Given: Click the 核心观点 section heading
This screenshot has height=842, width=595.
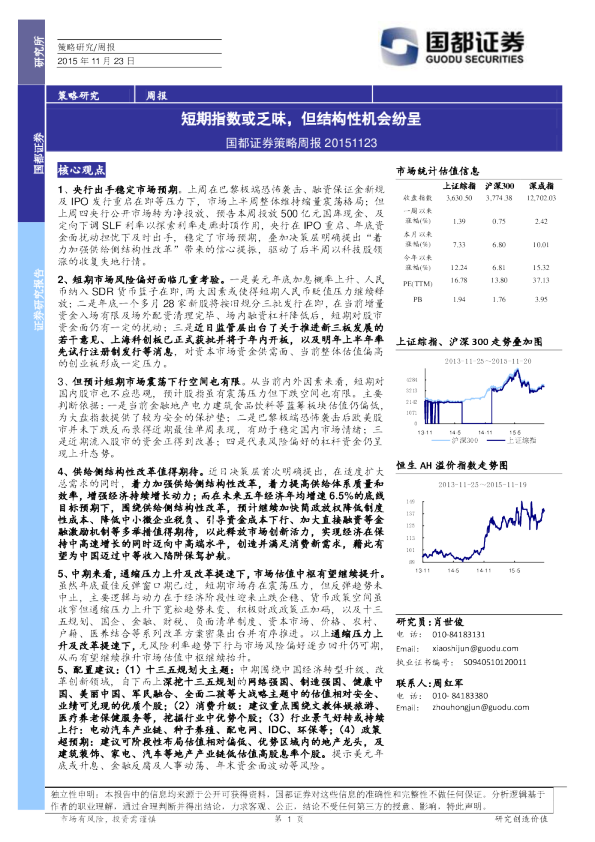Looking at the screenshot, I should 82,170.
